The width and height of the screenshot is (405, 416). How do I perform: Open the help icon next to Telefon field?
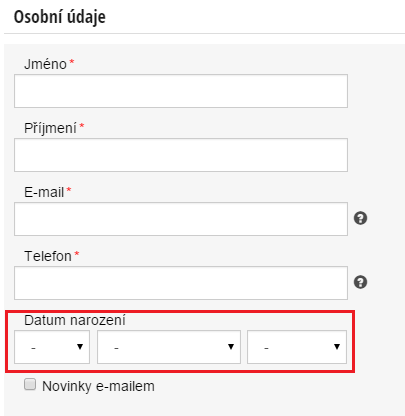tap(360, 282)
